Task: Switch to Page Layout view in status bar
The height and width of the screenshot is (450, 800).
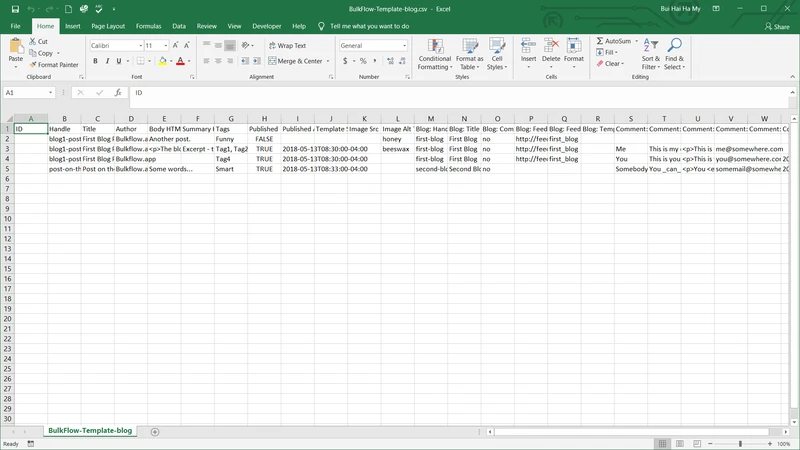Action: pos(680,443)
